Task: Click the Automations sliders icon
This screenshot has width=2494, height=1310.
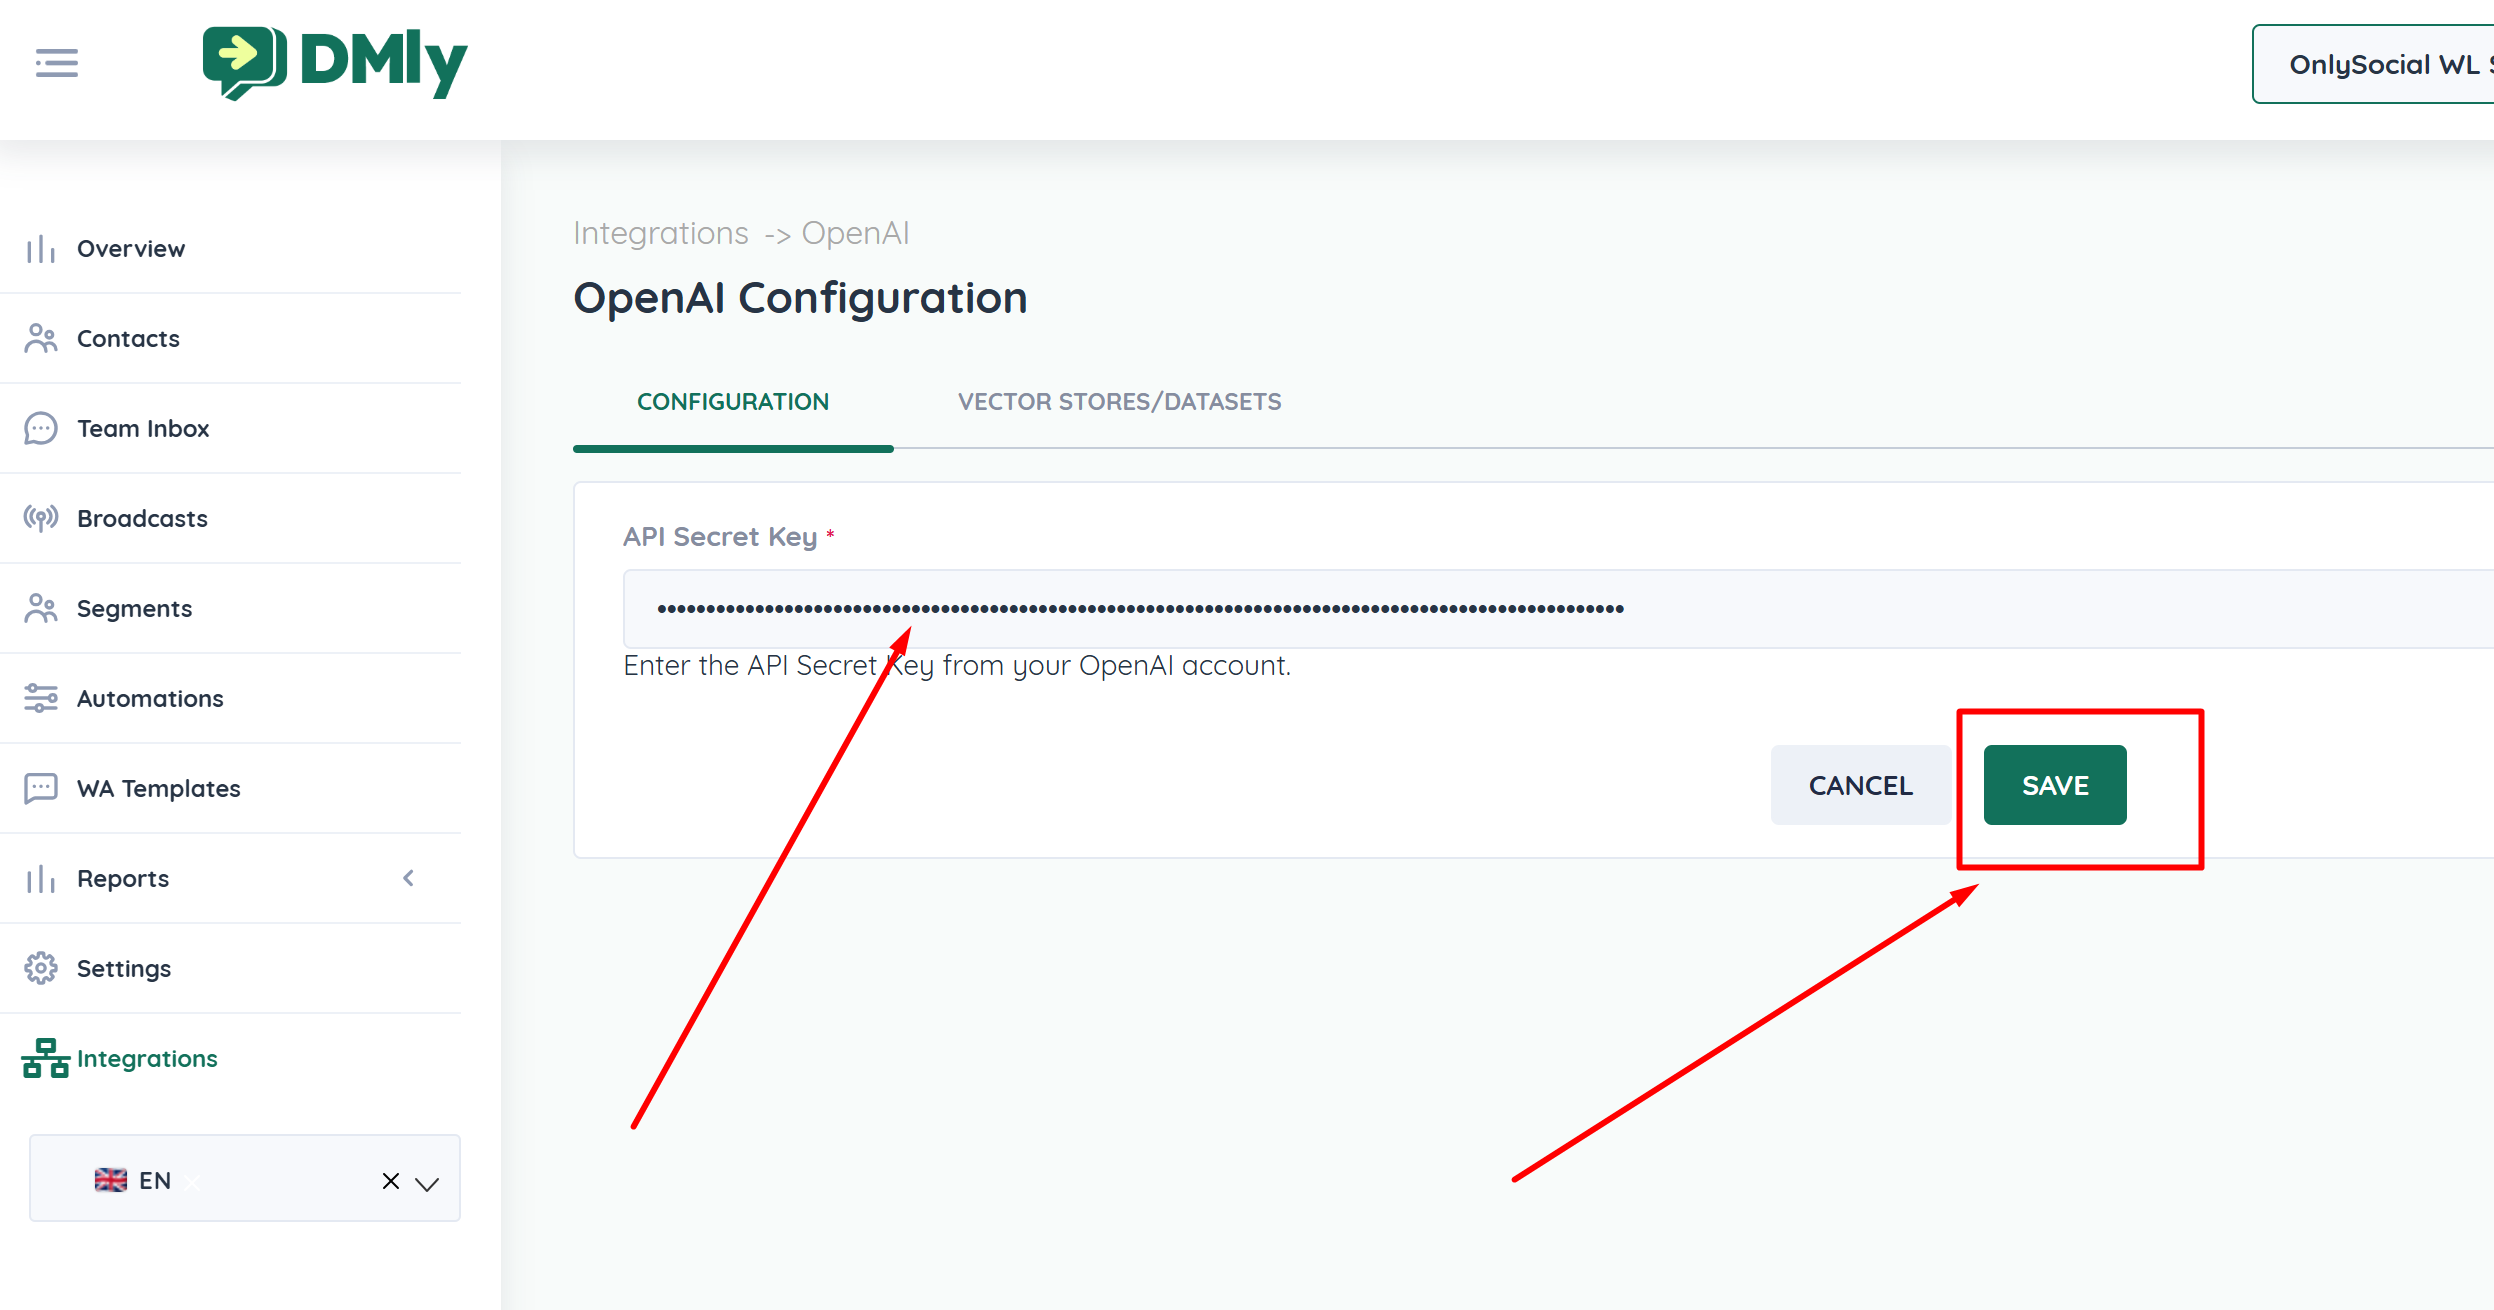Action: 41,698
